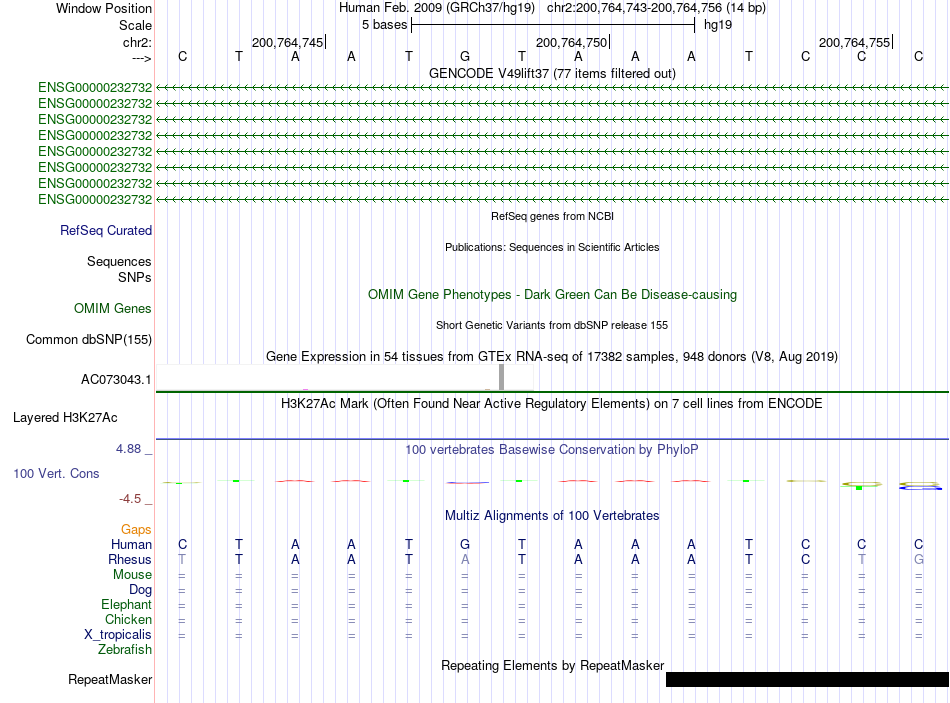Click the RepeatMasker track label
Screen dimensions: 950x703
tap(110, 680)
